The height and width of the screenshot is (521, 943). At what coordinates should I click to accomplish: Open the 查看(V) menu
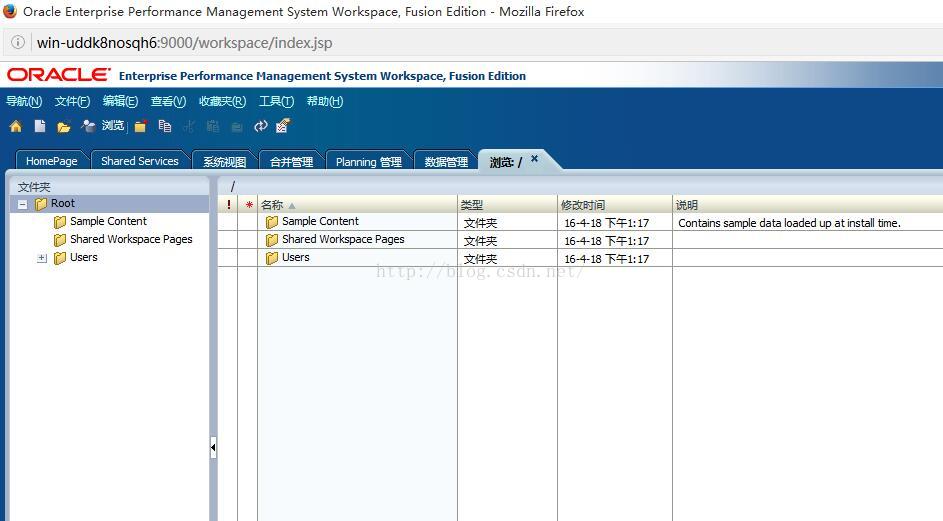pos(168,101)
